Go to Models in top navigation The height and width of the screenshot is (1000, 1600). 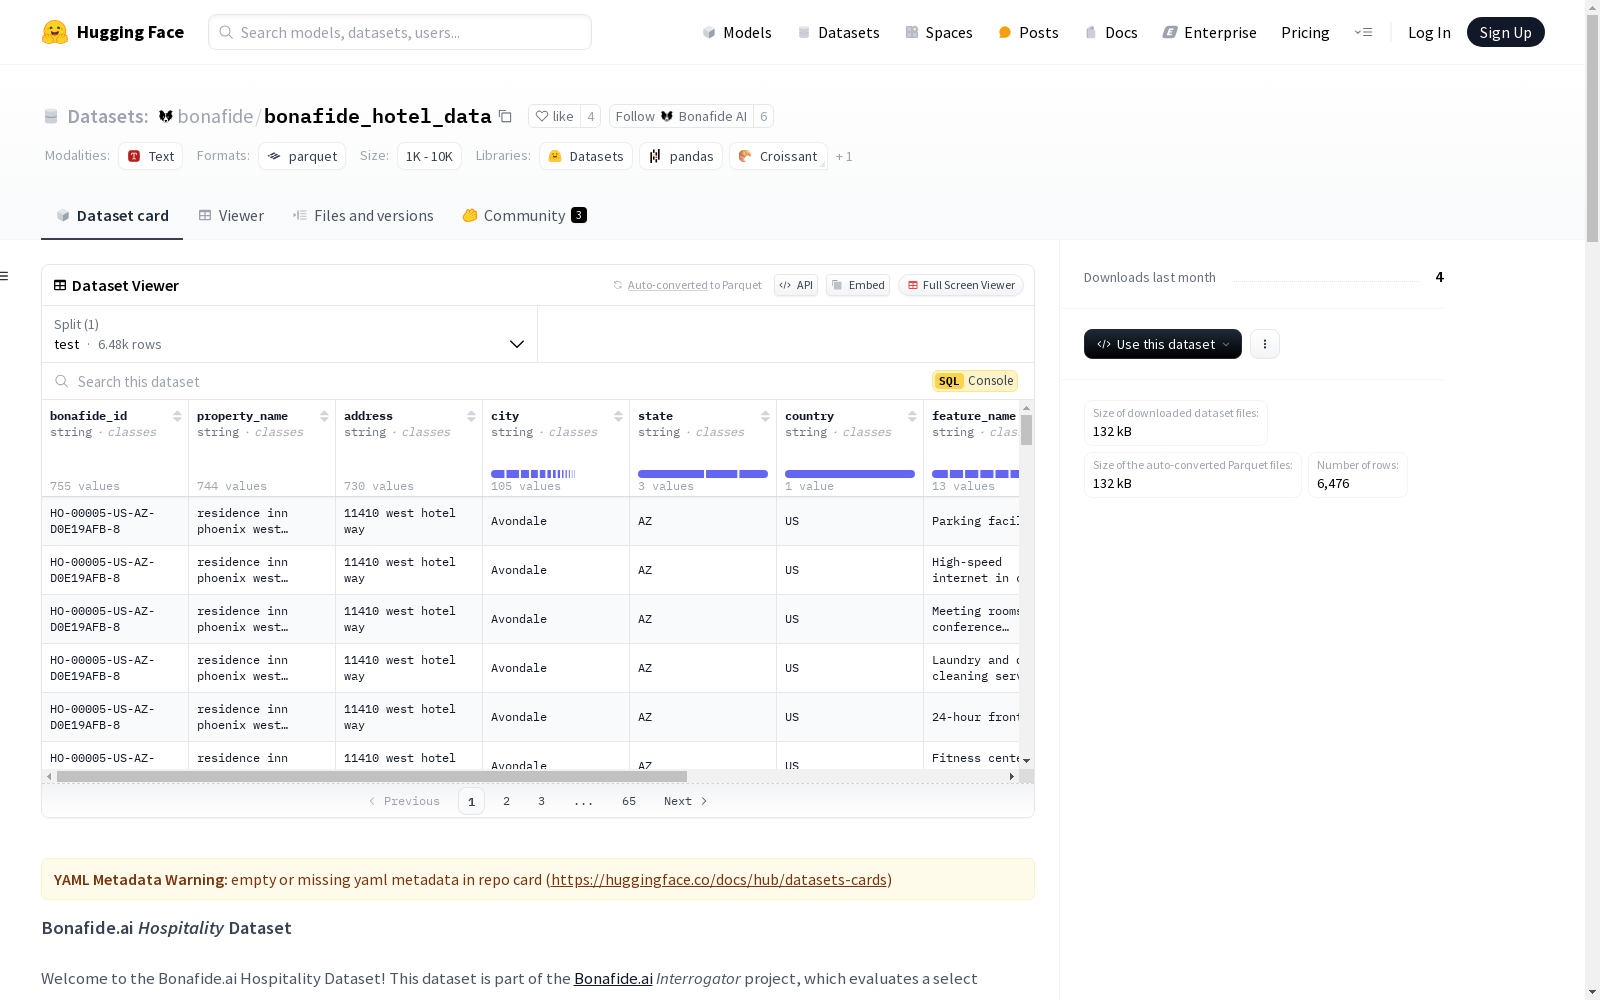point(737,32)
